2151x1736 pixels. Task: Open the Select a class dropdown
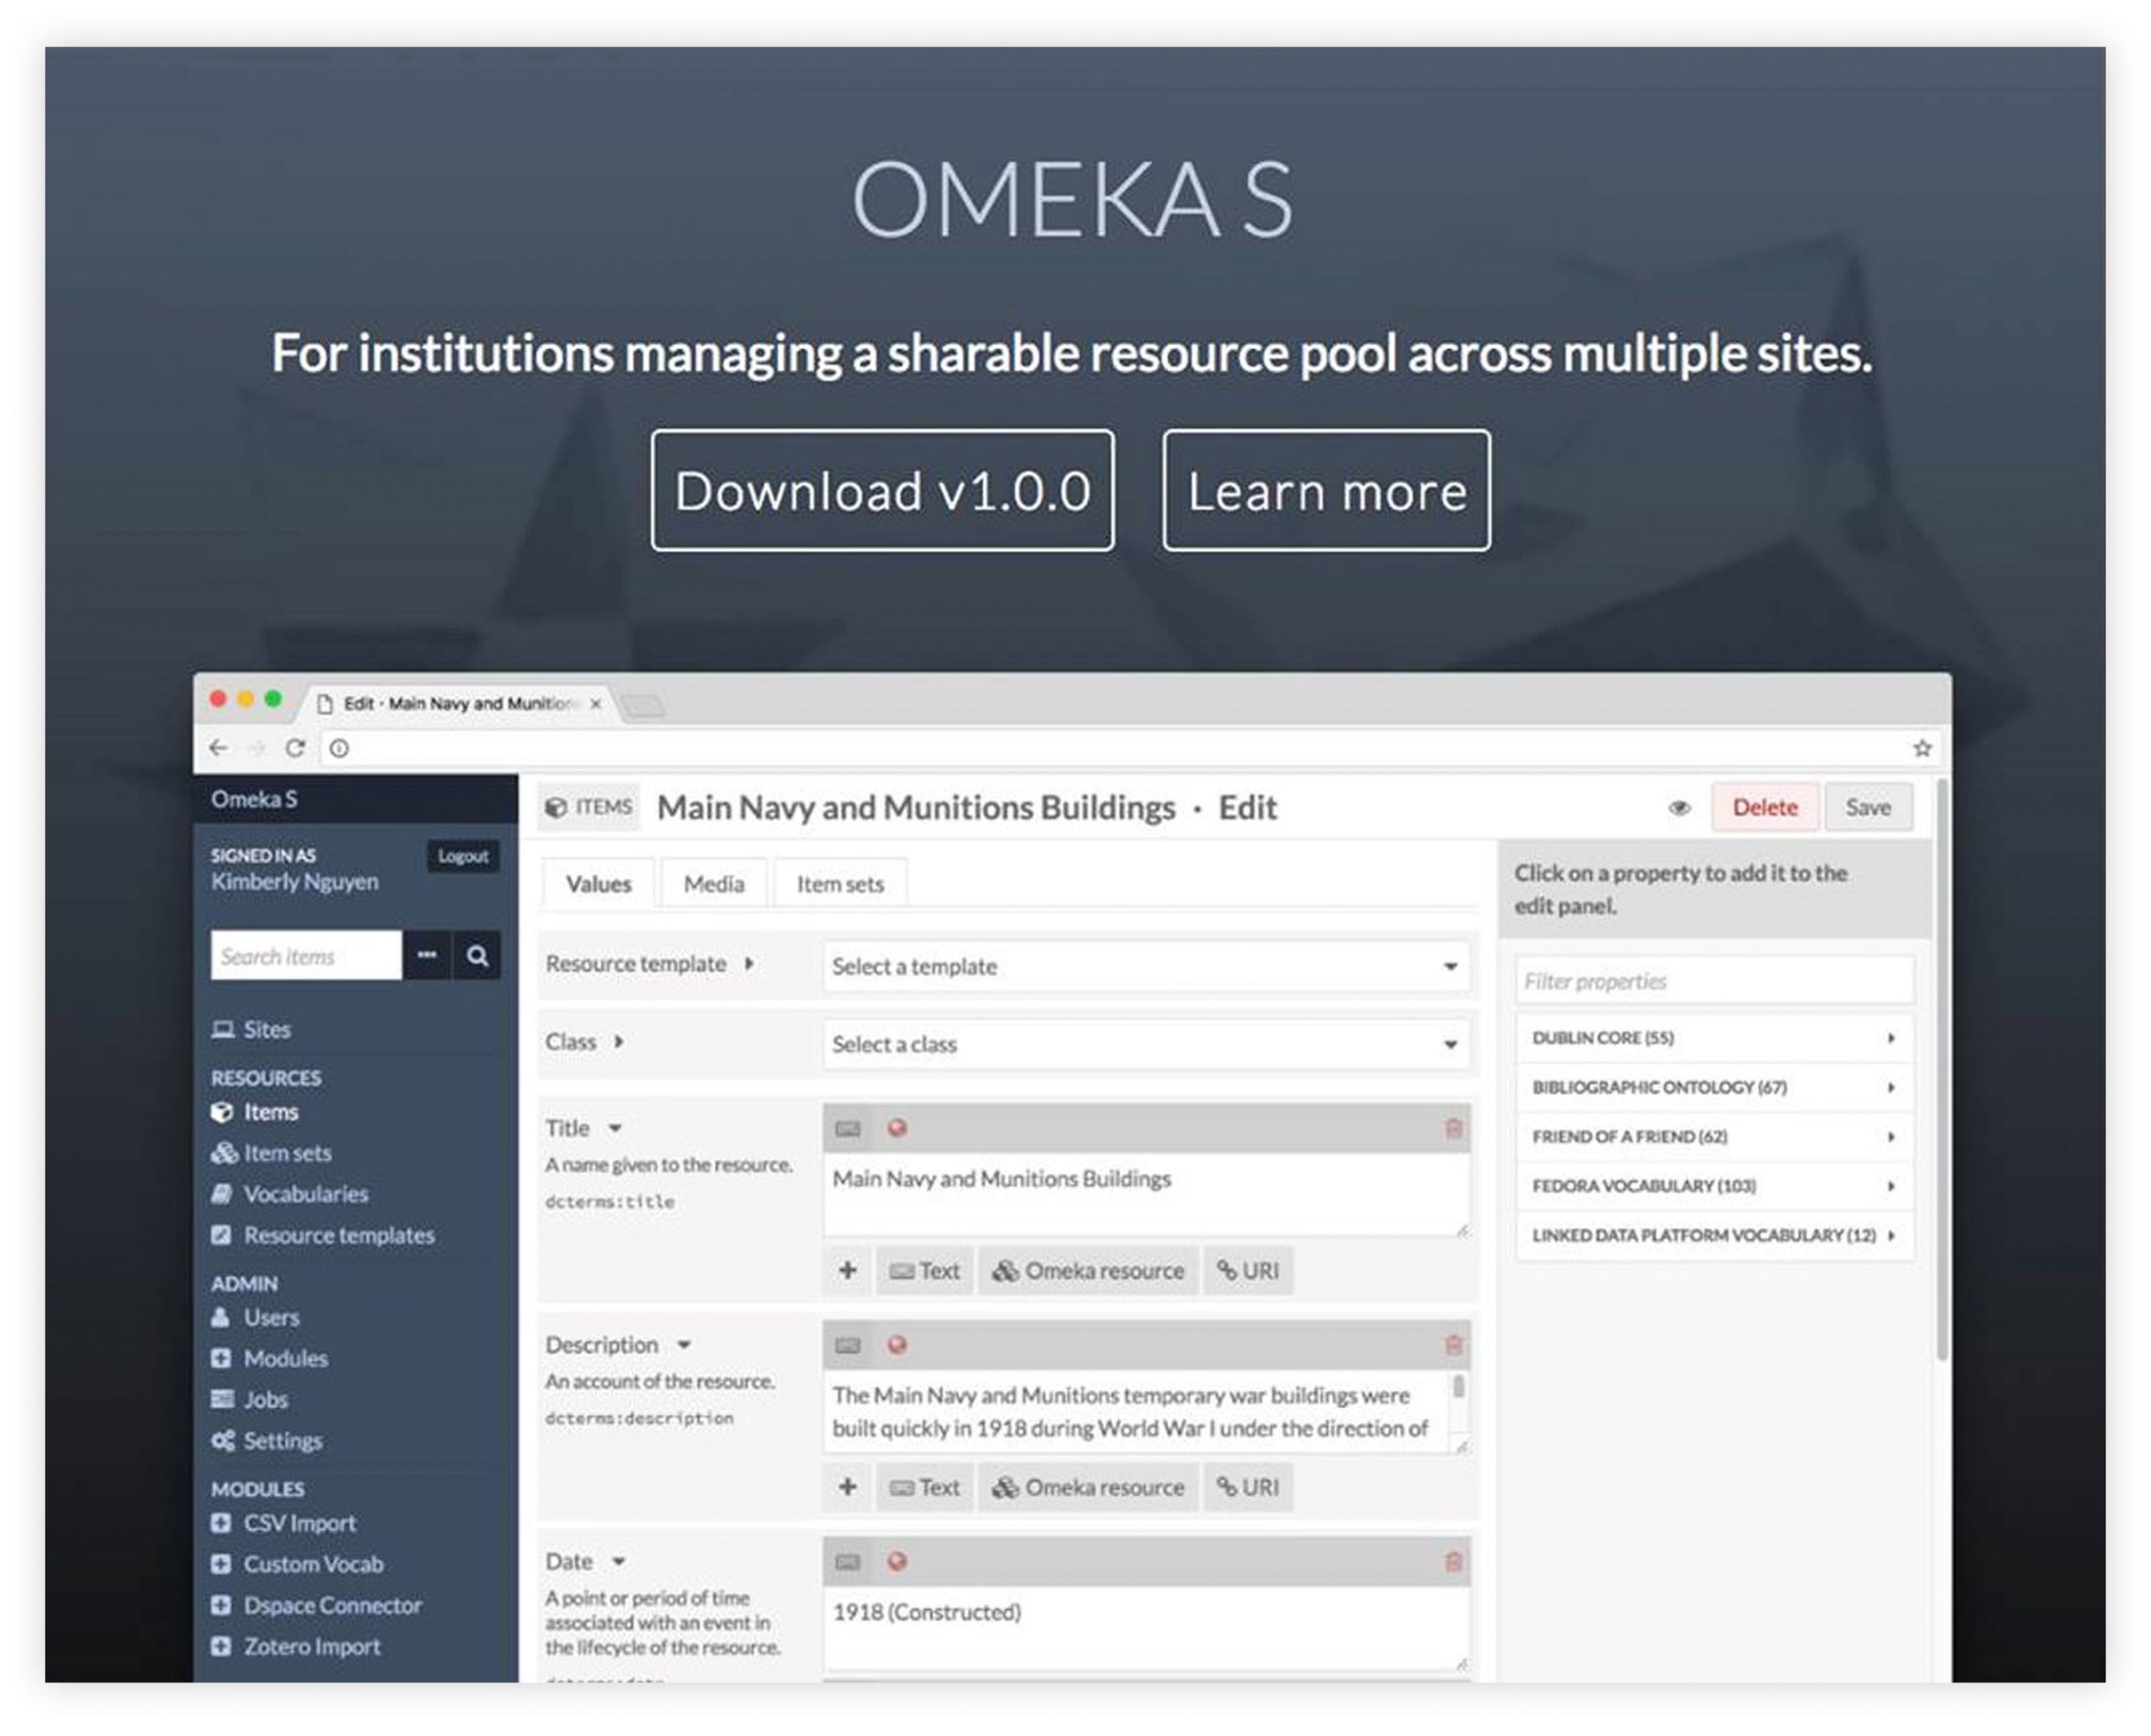click(1144, 1044)
